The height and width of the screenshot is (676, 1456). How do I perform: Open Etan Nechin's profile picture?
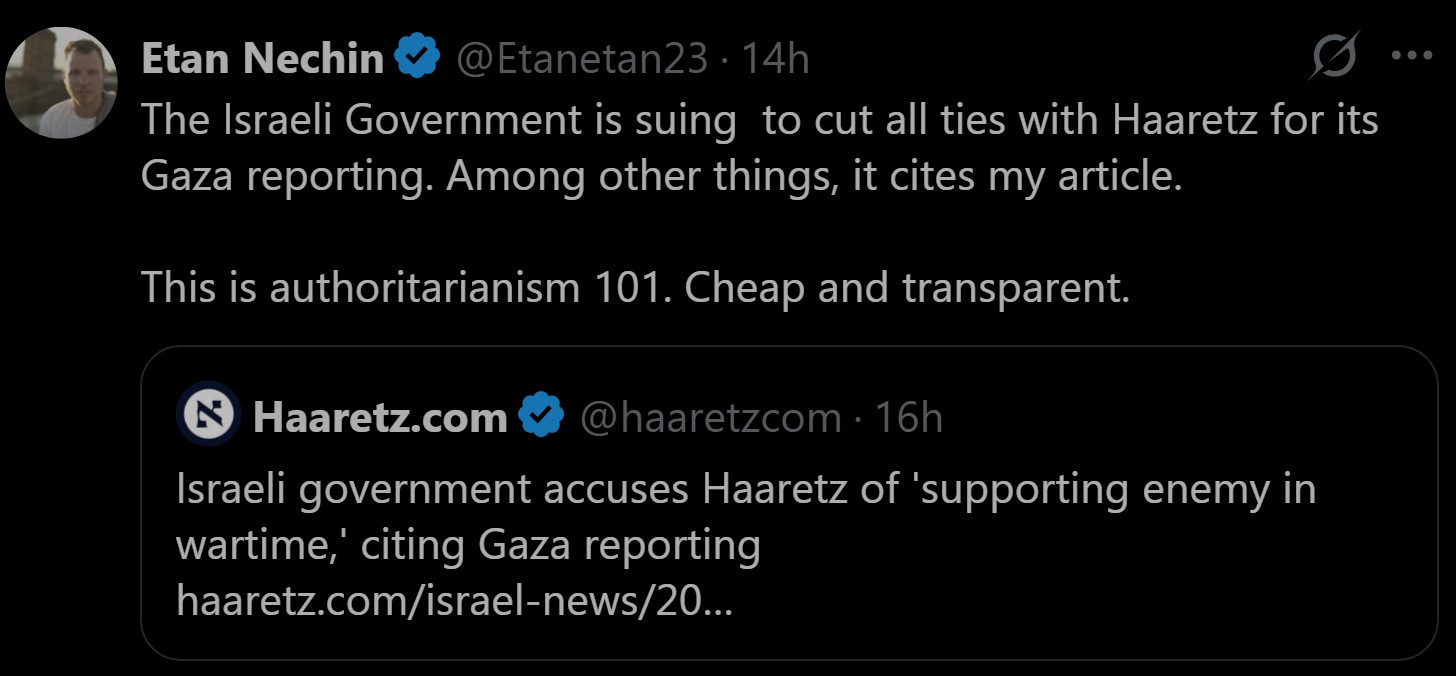click(x=62, y=83)
